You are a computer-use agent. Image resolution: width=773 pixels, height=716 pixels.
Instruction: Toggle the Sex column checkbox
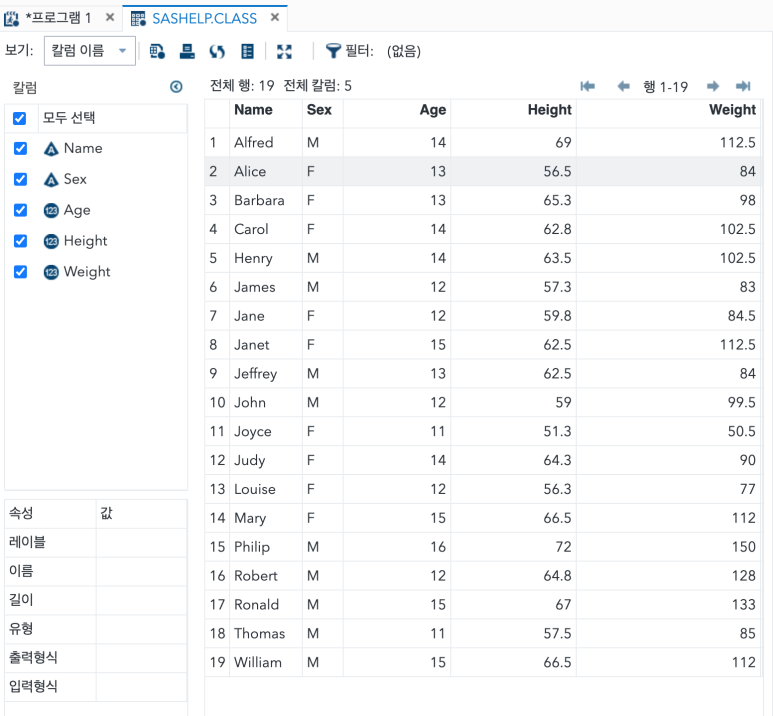(20, 179)
